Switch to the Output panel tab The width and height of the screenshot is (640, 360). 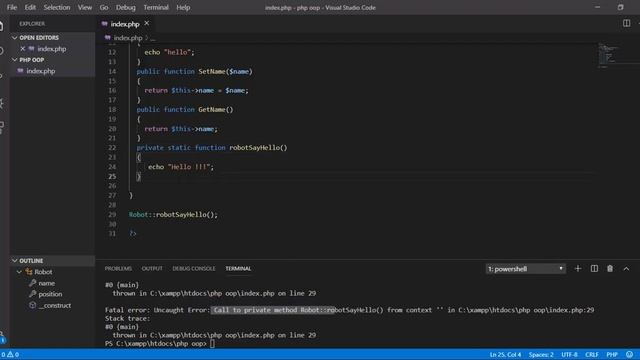152,269
